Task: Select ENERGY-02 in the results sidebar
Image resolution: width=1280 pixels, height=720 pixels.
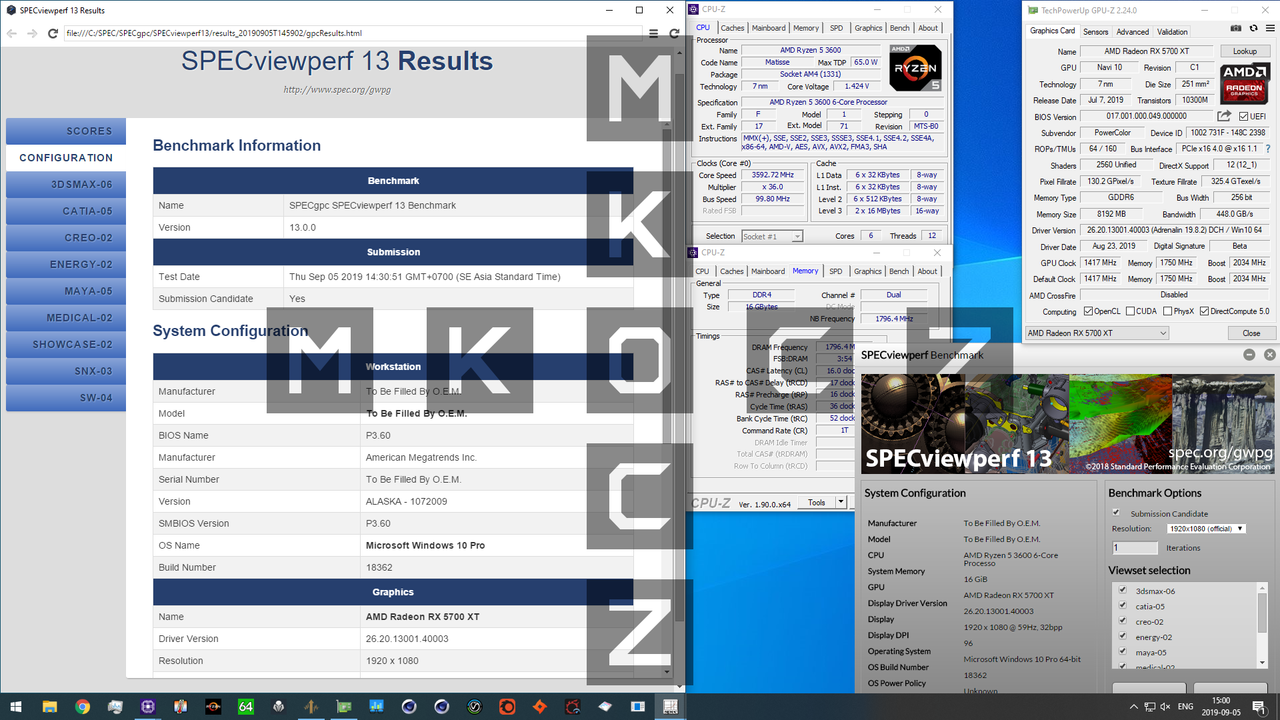Action: (x=66, y=264)
